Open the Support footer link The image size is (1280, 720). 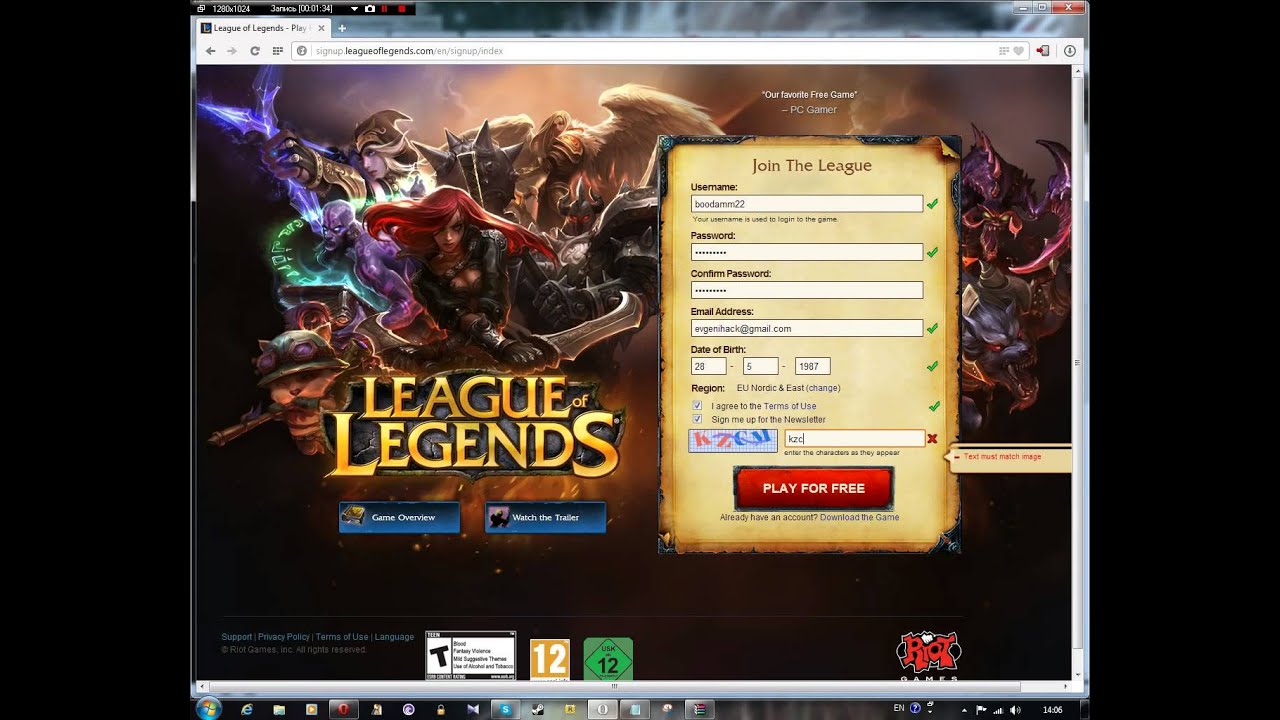(x=237, y=637)
